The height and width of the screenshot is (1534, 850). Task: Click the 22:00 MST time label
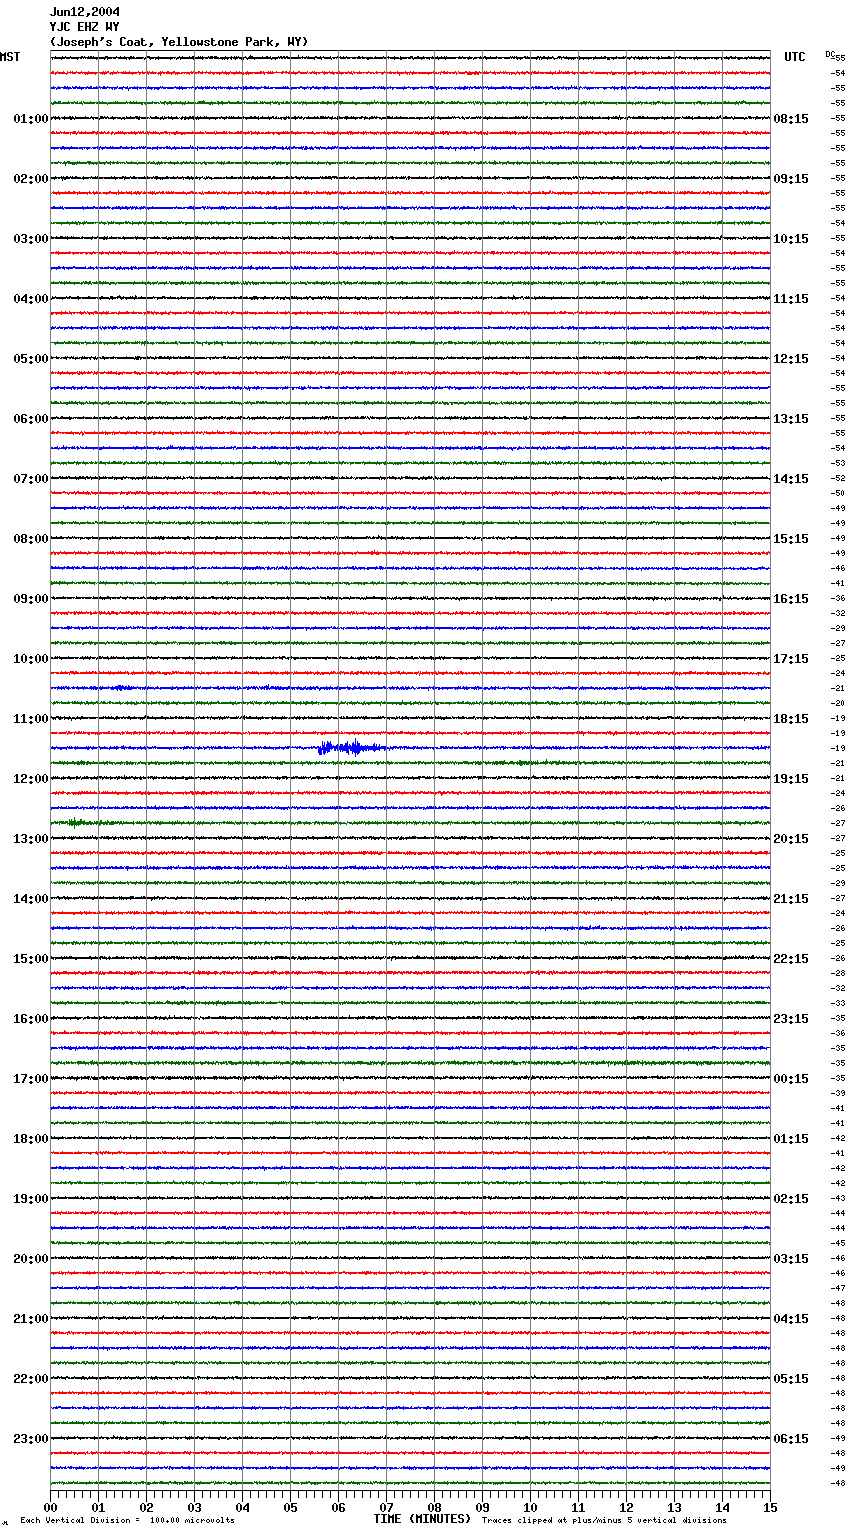(x=31, y=1379)
